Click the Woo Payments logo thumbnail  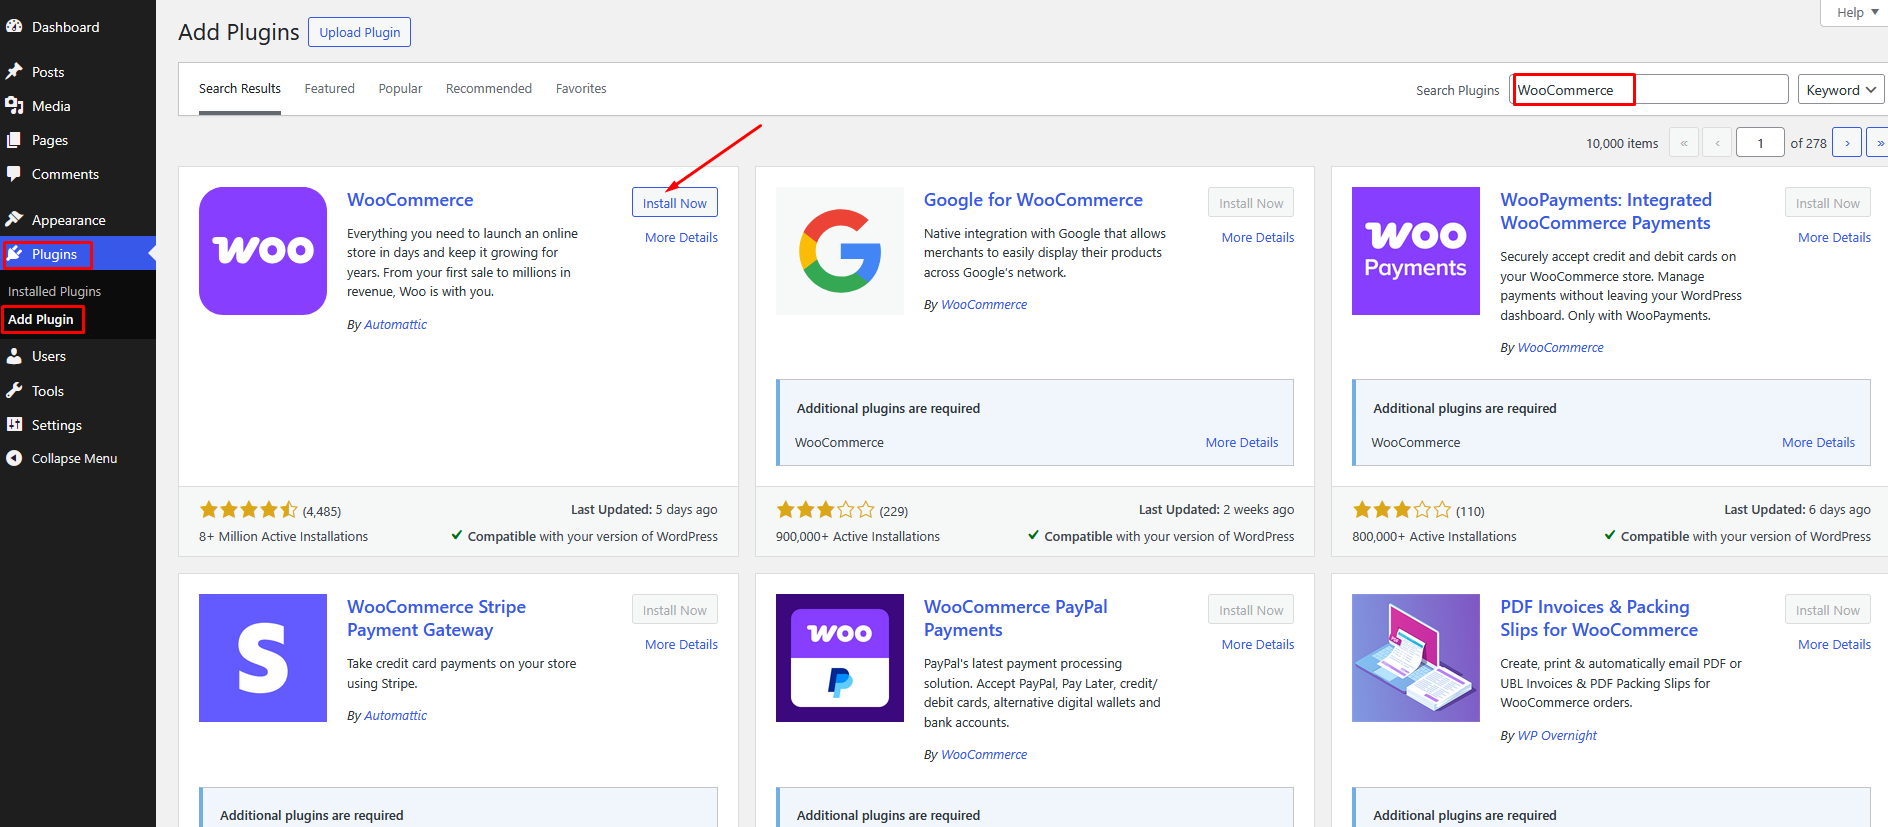click(1416, 251)
